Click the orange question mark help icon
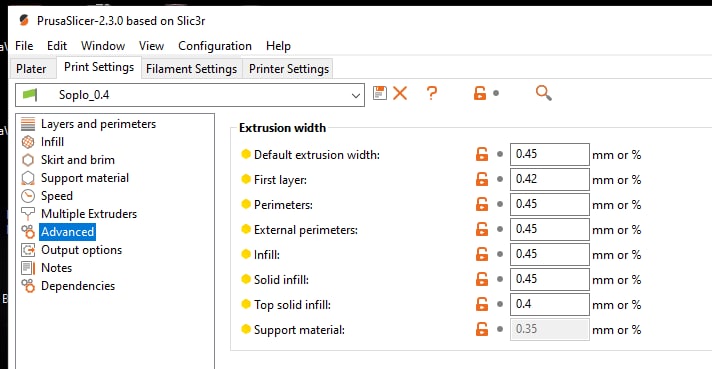This screenshot has width=712, height=369. (x=432, y=93)
